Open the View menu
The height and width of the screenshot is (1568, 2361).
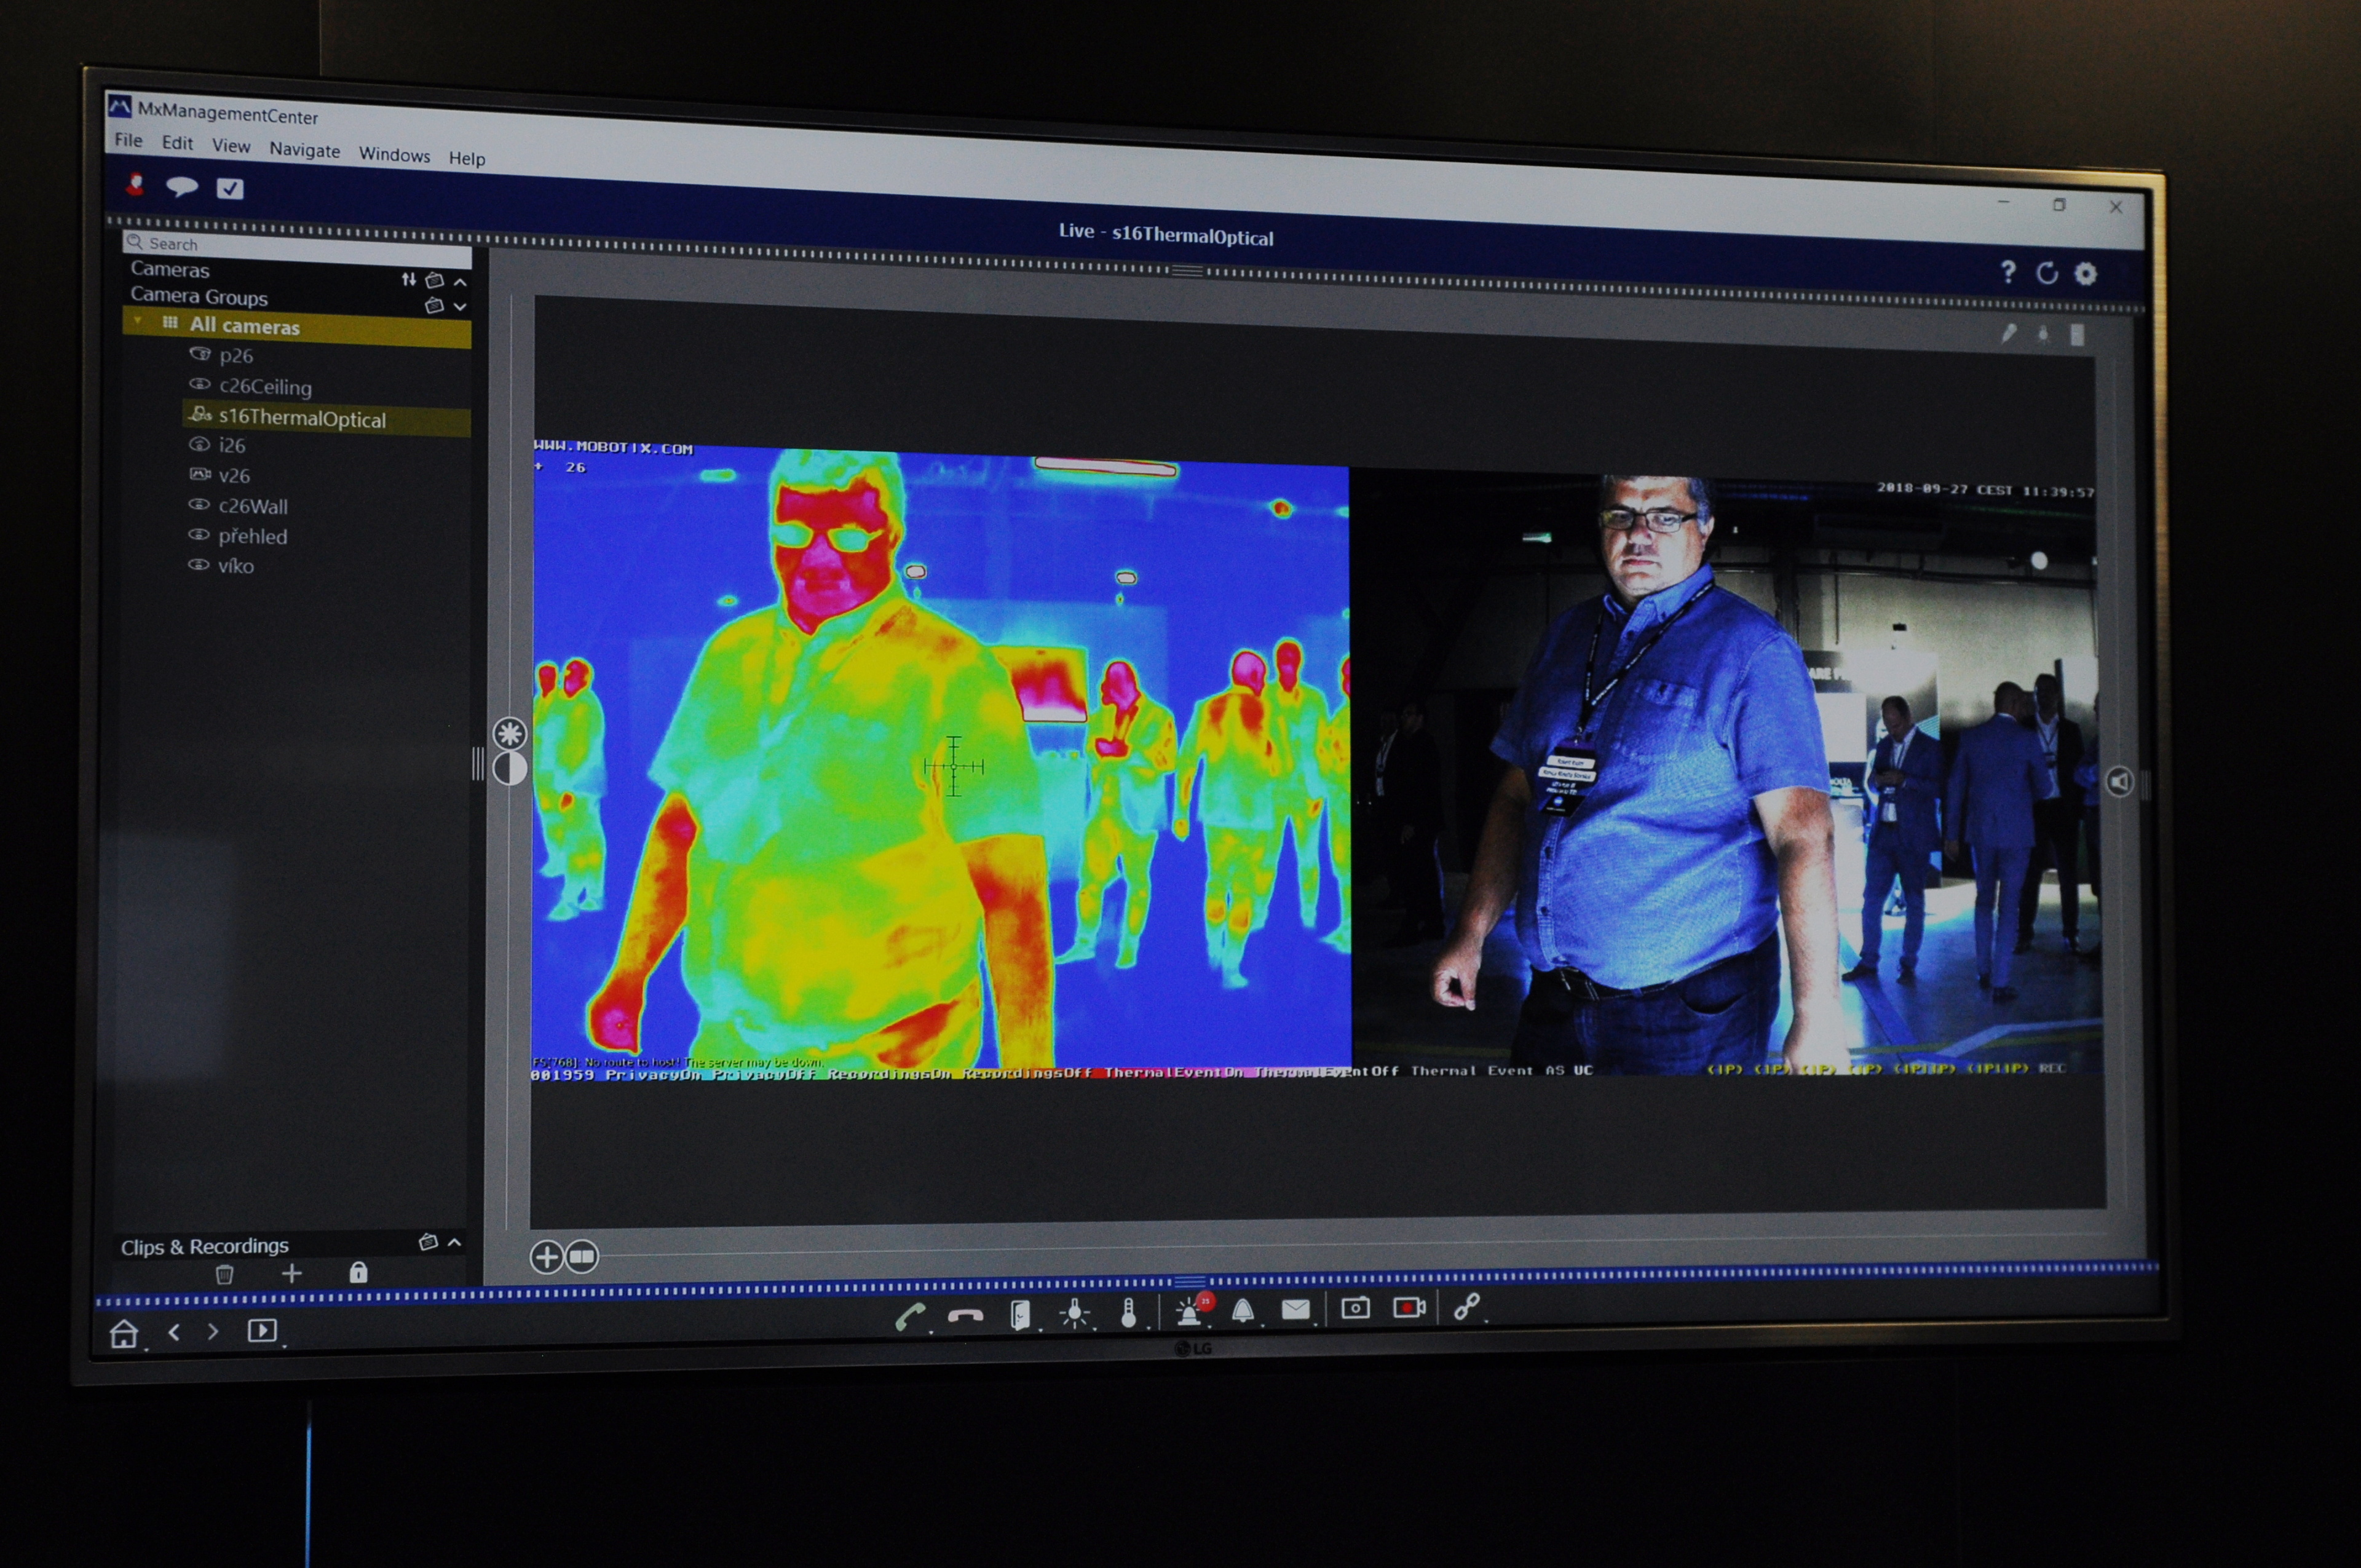pyautogui.click(x=231, y=146)
